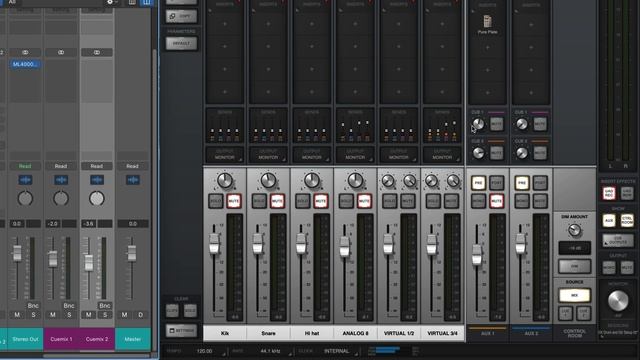Image resolution: width=640 pixels, height=360 pixels.
Task: Toggle POST on AUX 2
Action: click(540, 183)
